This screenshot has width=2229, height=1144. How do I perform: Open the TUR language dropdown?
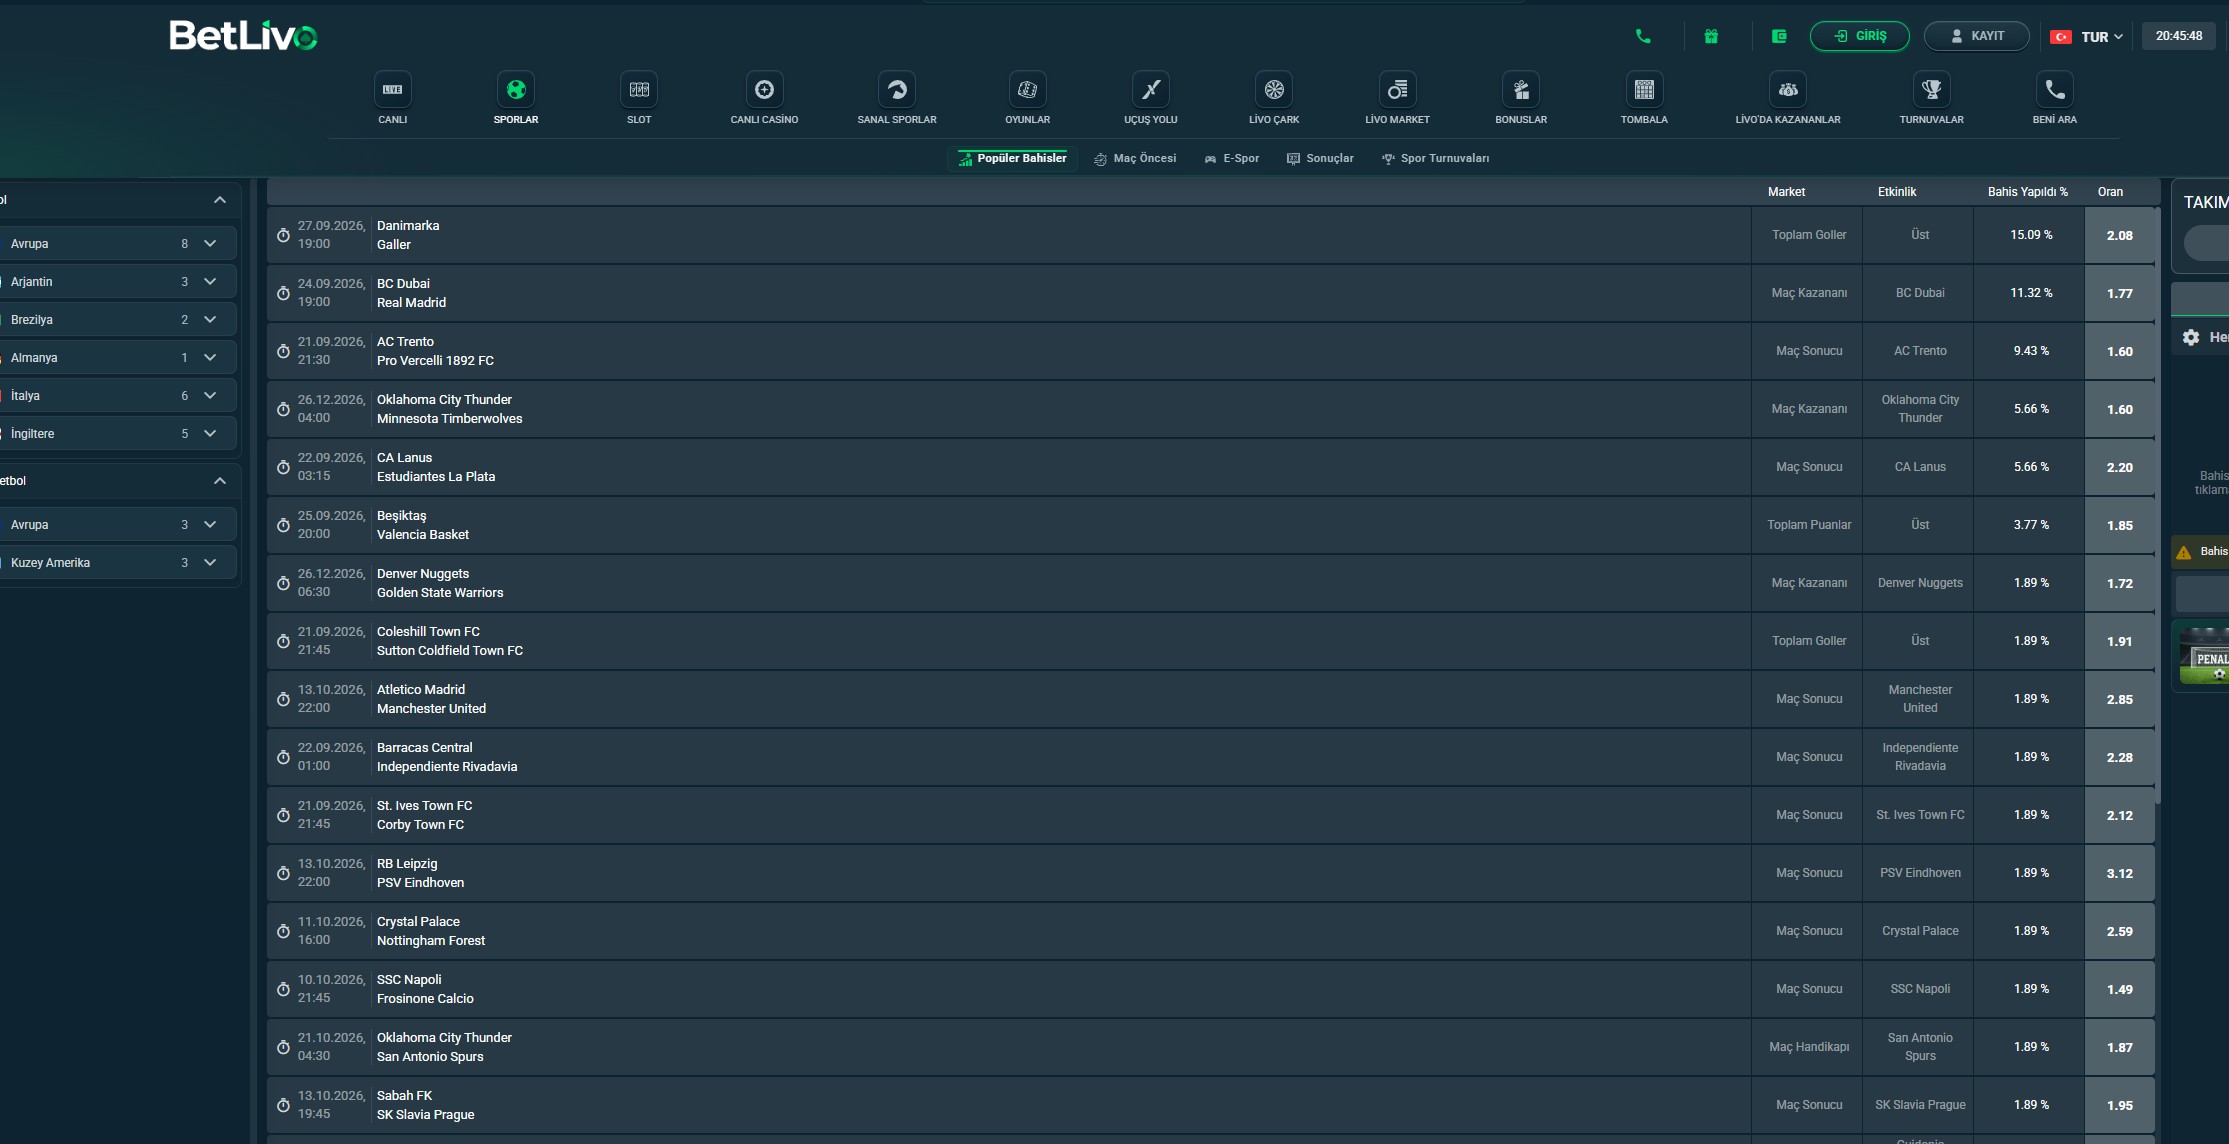[2087, 36]
